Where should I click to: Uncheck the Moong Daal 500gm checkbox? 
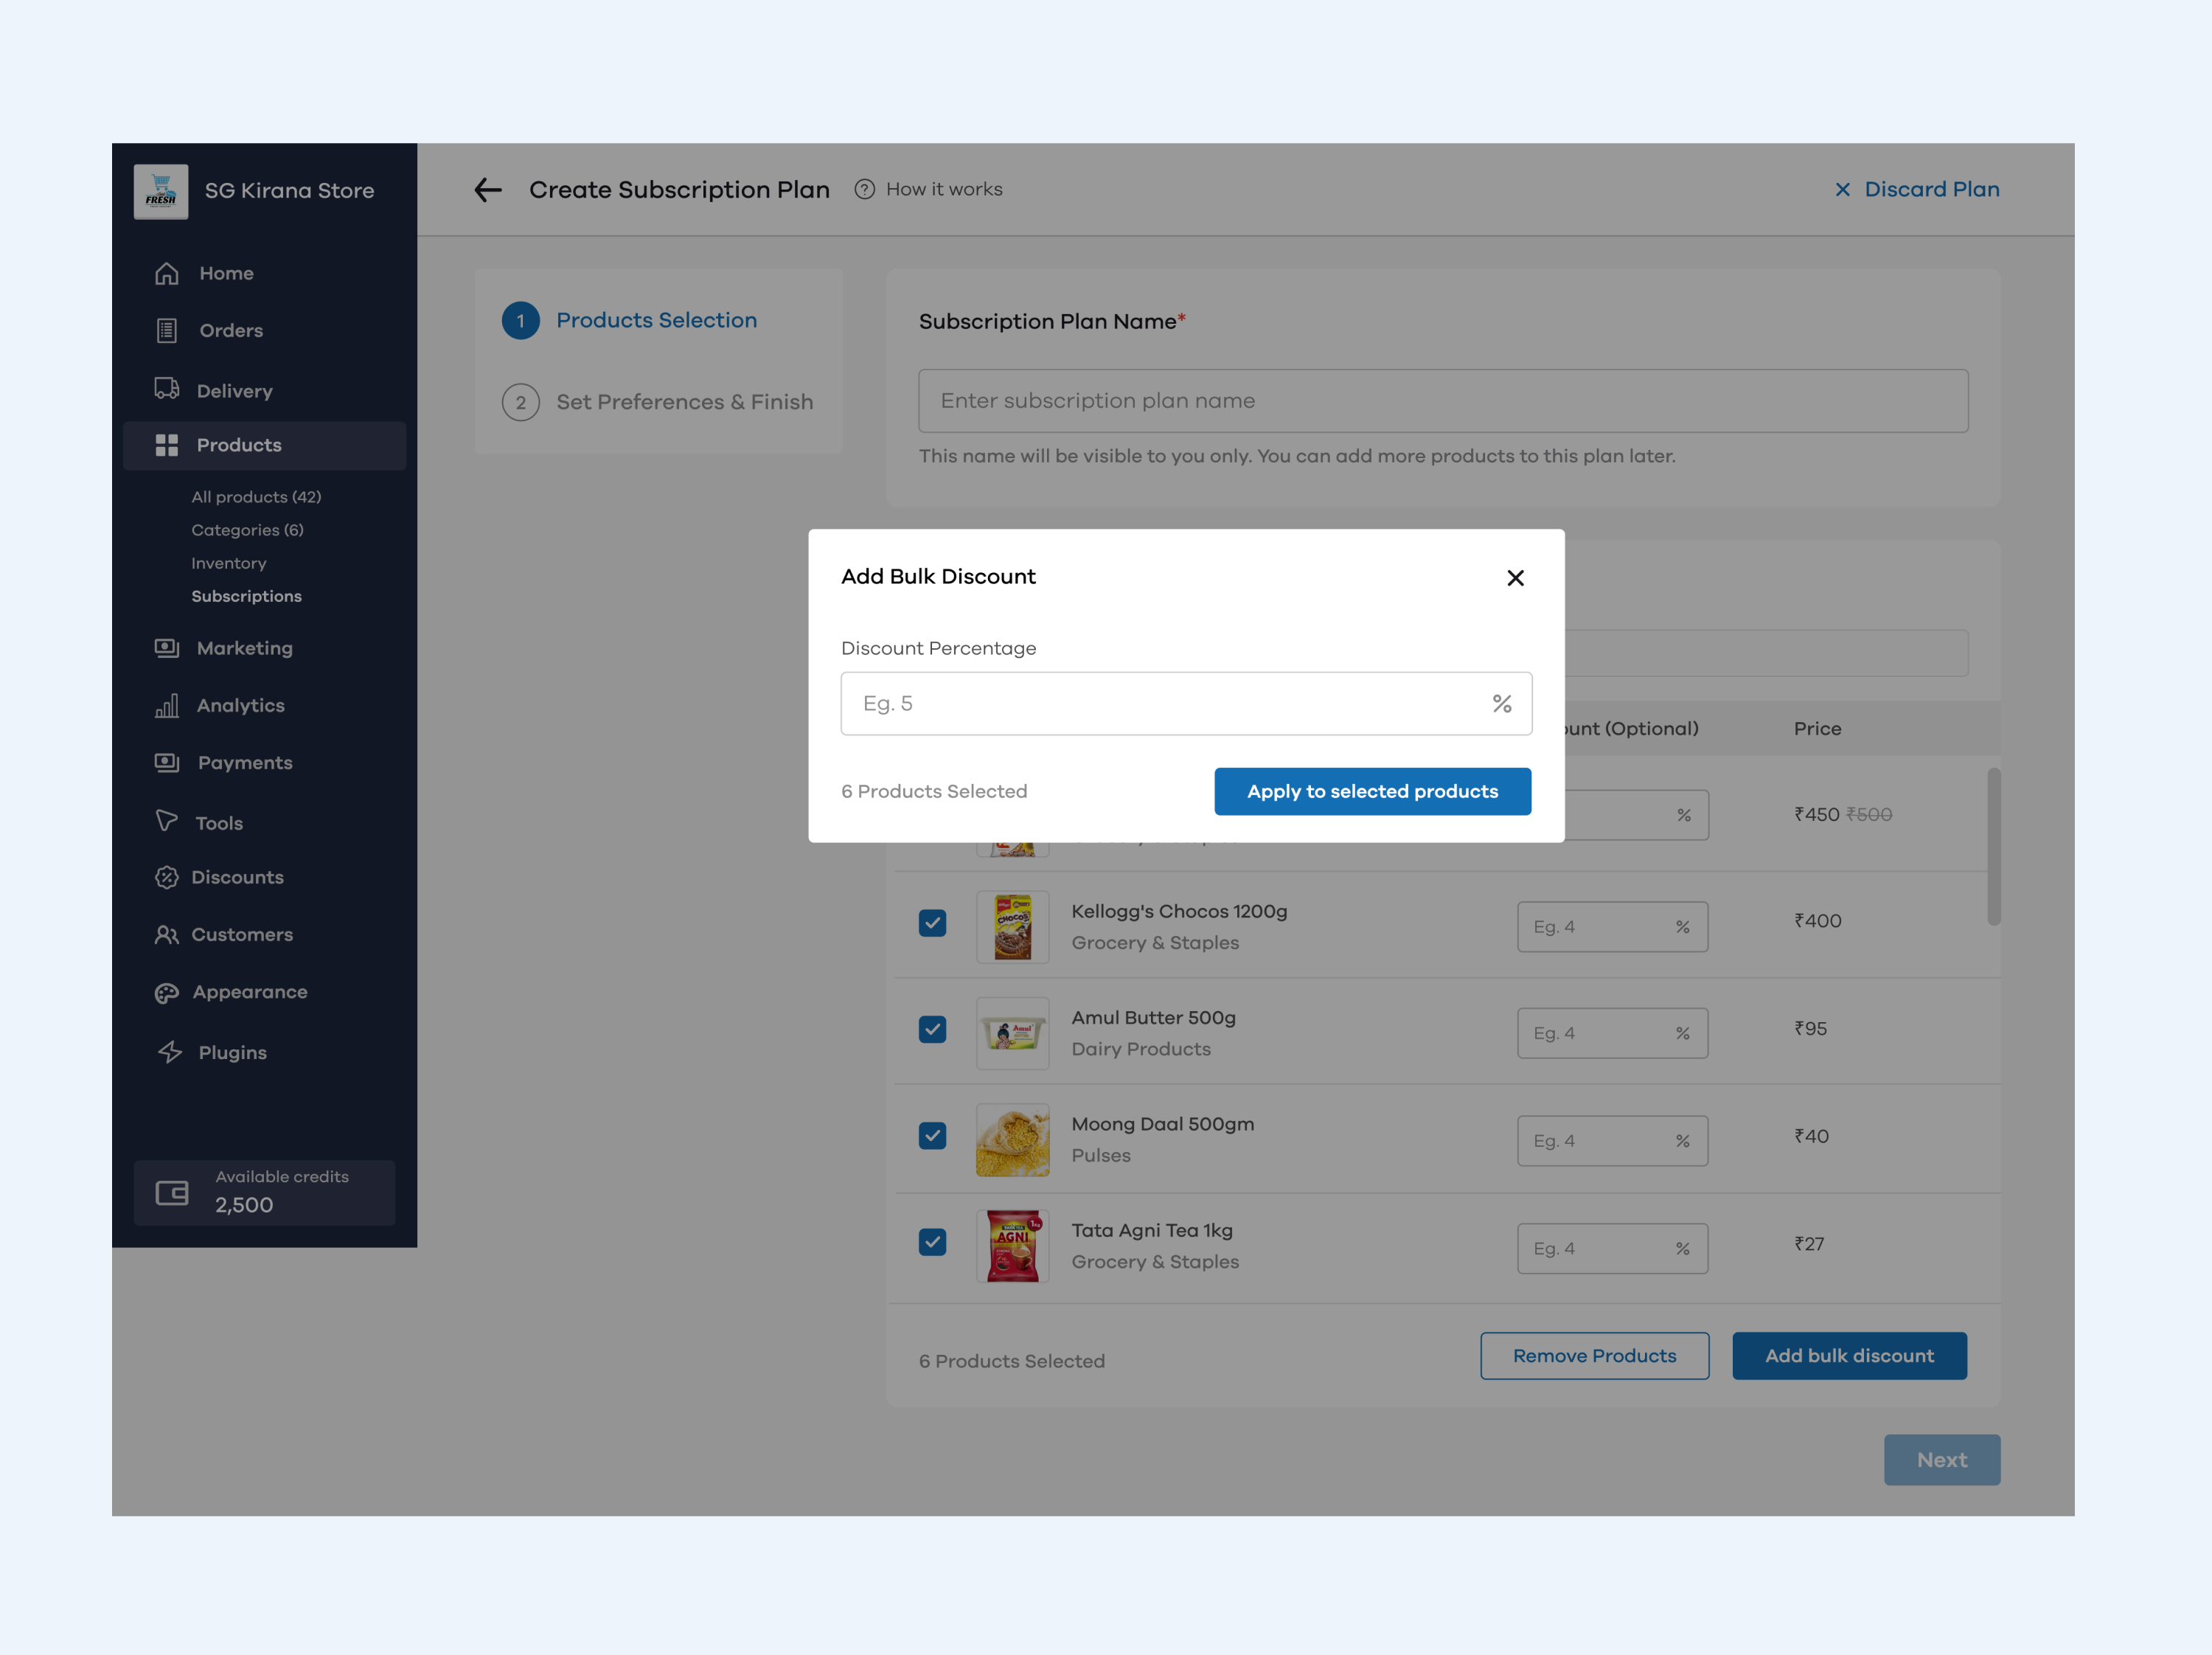pyautogui.click(x=932, y=1136)
